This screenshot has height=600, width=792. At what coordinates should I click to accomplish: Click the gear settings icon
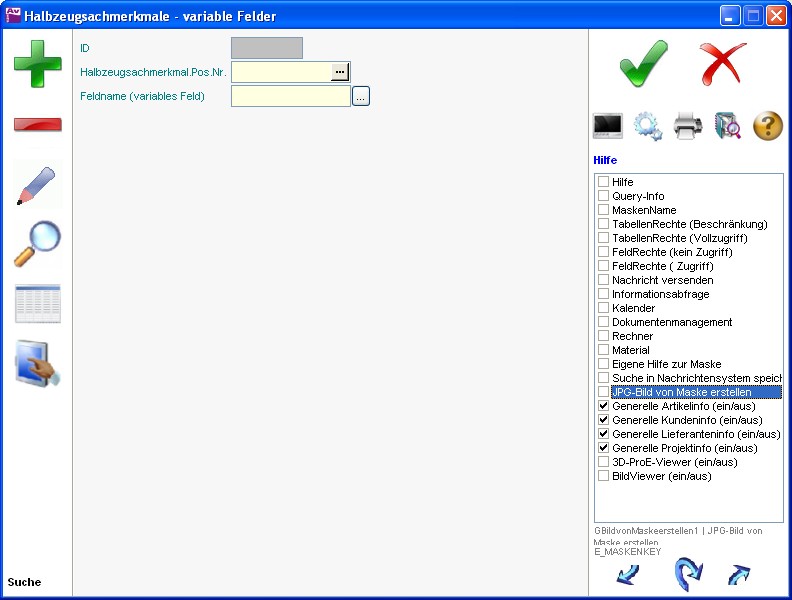tap(648, 126)
